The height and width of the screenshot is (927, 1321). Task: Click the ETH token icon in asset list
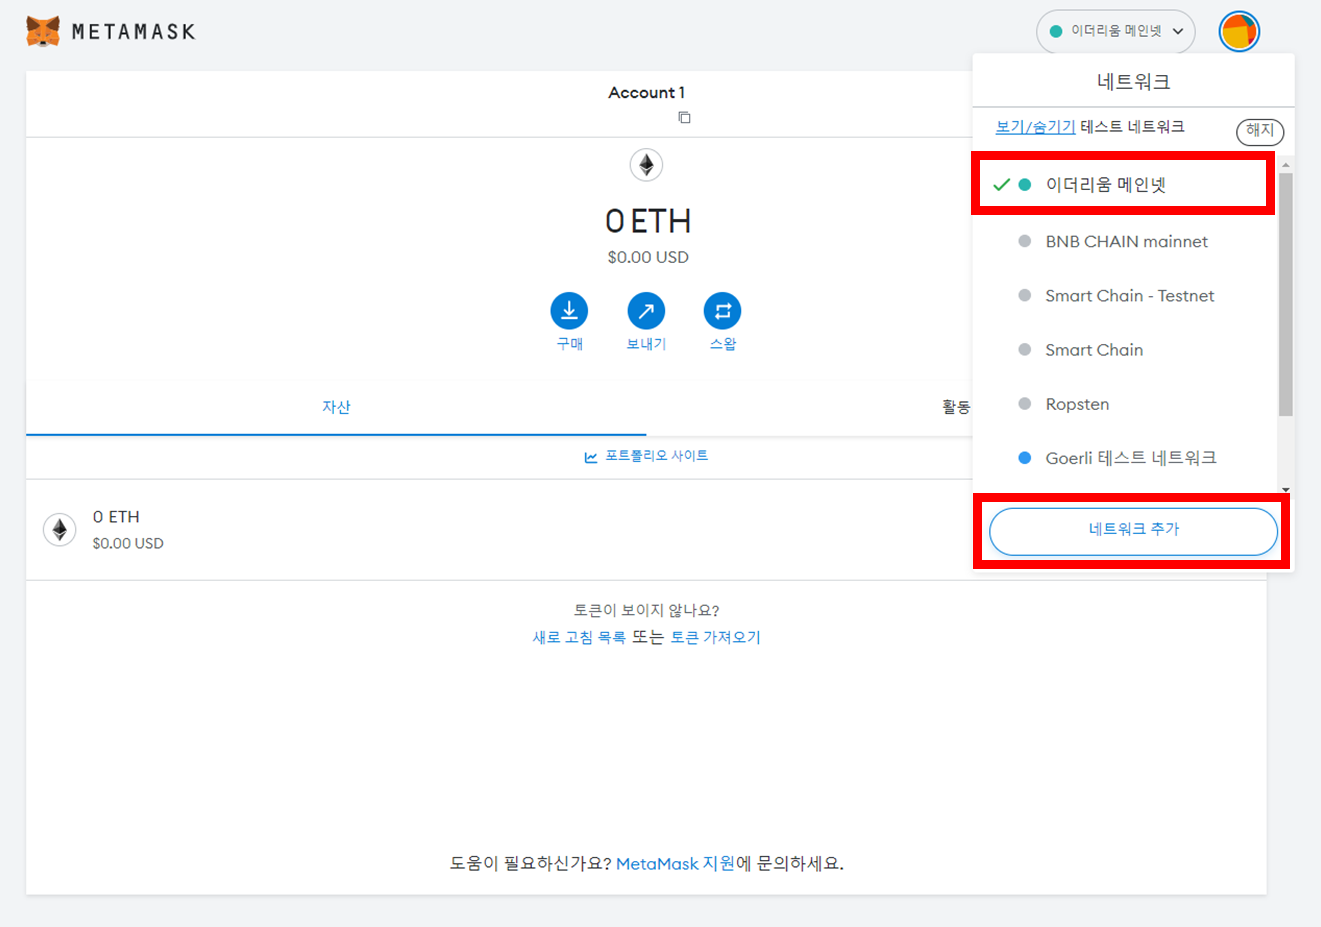click(60, 529)
